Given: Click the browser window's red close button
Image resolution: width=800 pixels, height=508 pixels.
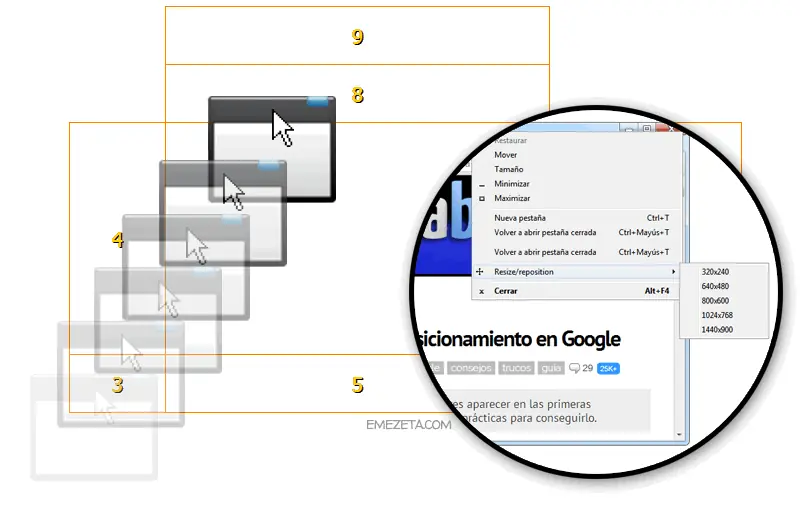Looking at the screenshot, I should click(x=668, y=128).
